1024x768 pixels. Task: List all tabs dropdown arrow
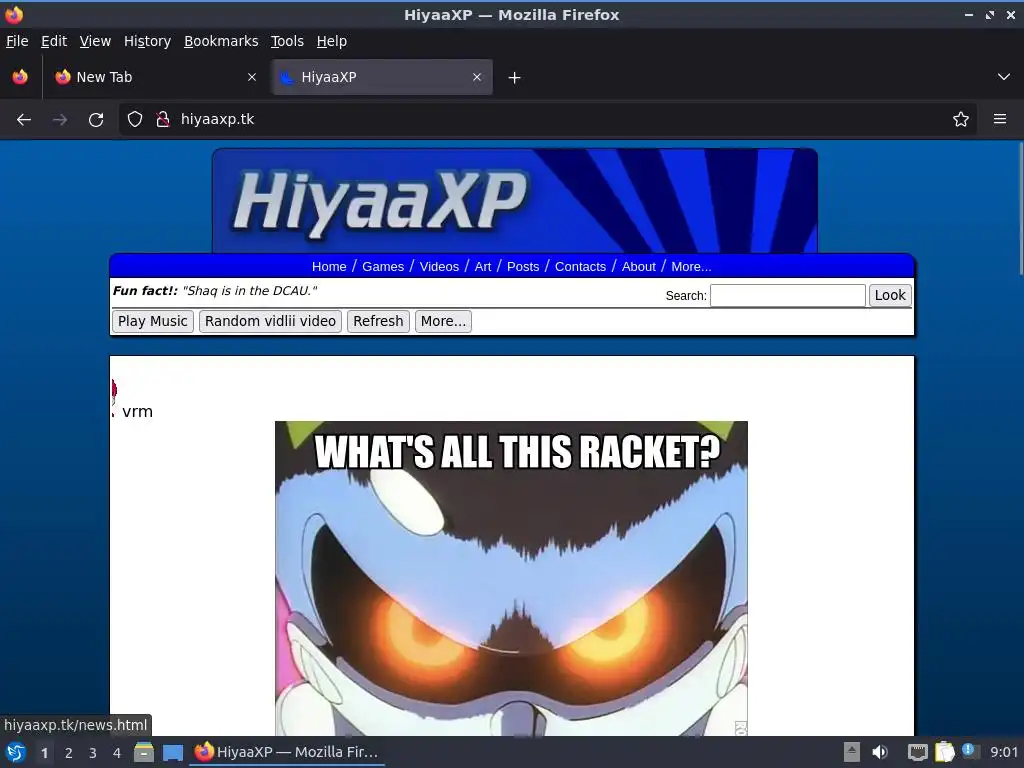[1004, 77]
